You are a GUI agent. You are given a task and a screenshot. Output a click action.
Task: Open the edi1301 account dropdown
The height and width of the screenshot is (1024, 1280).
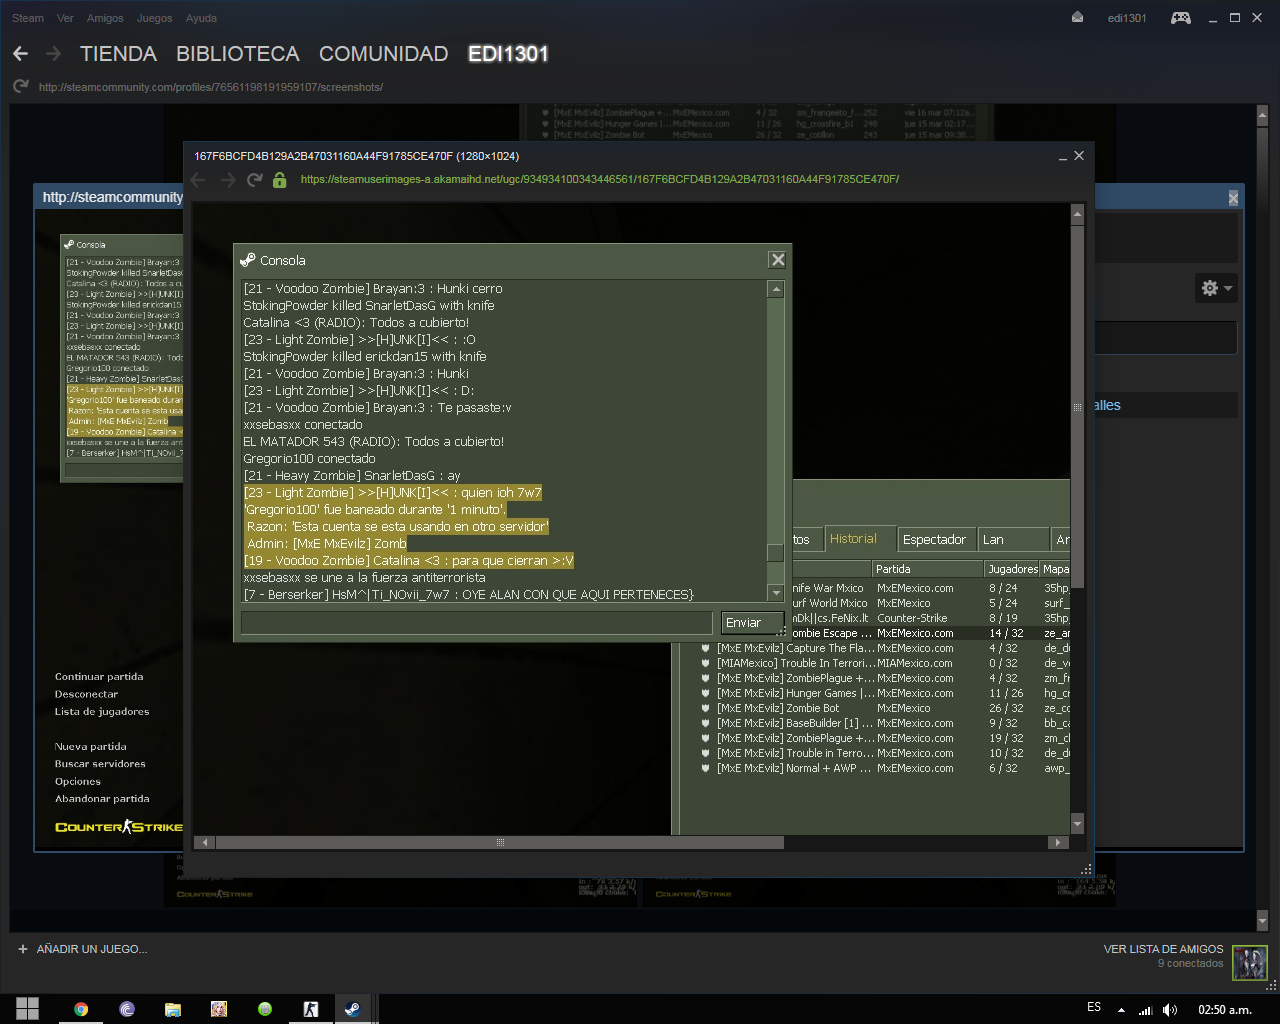pos(1127,18)
